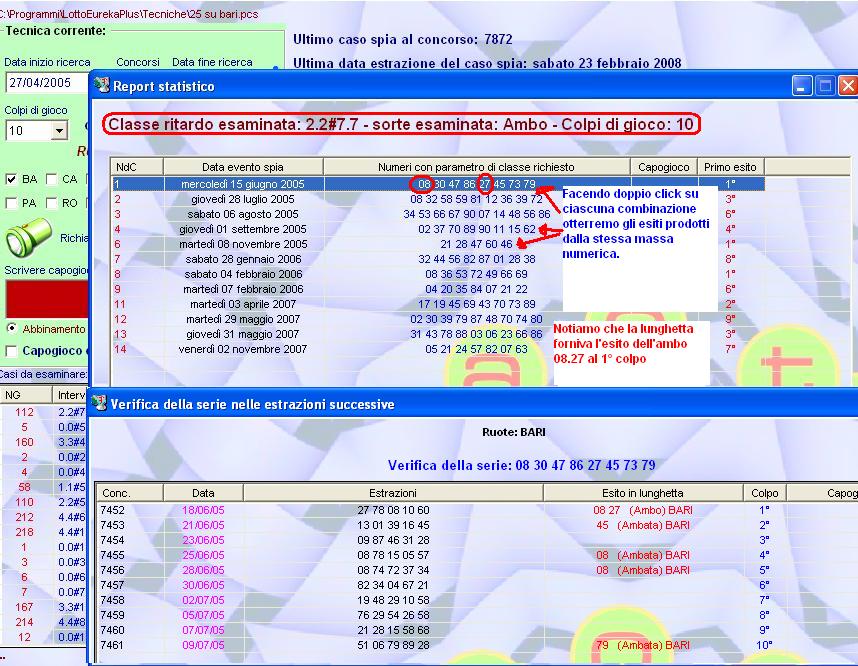Select row sabato 28 gennaio 2006
858x666 pixels.
(x=438, y=259)
